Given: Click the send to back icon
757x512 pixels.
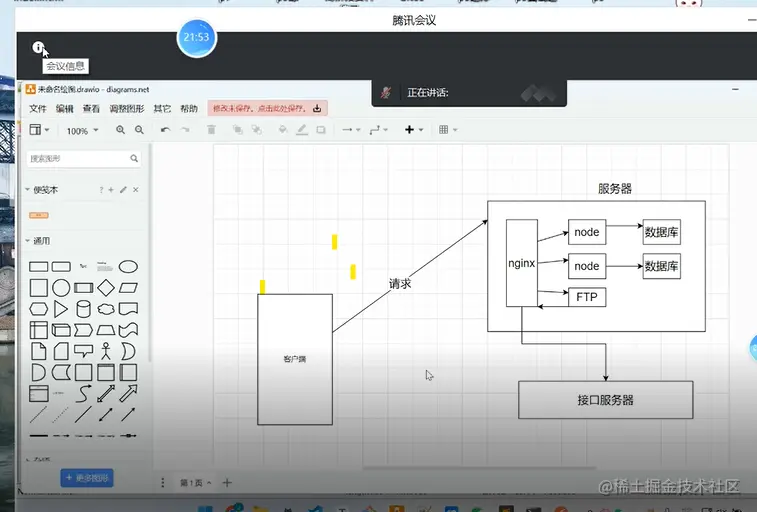Looking at the screenshot, I should (x=256, y=129).
